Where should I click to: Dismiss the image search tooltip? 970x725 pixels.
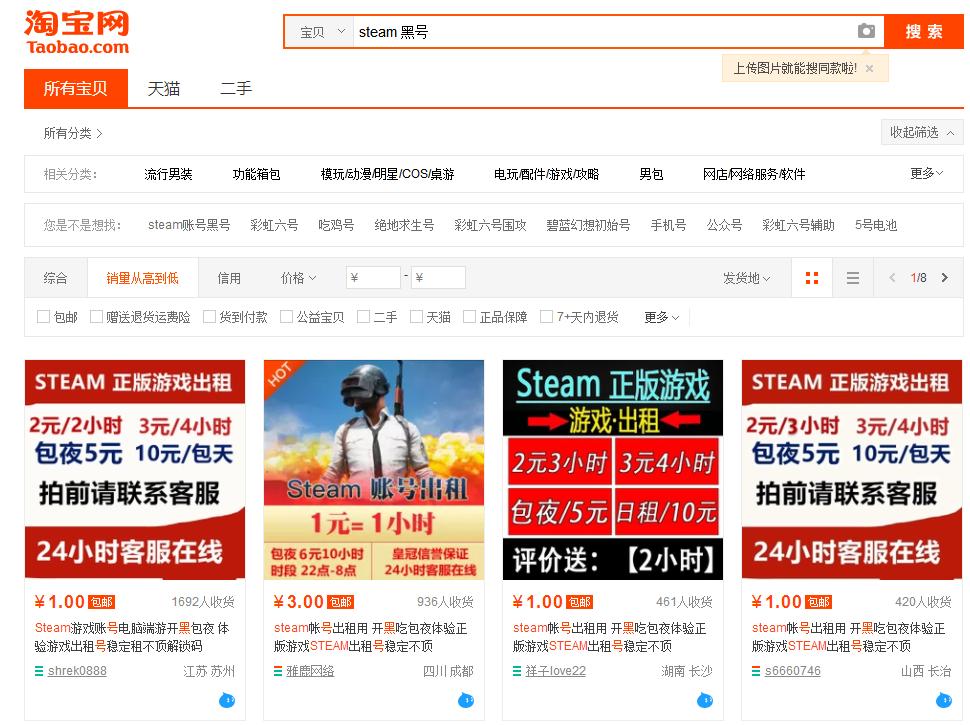point(869,67)
